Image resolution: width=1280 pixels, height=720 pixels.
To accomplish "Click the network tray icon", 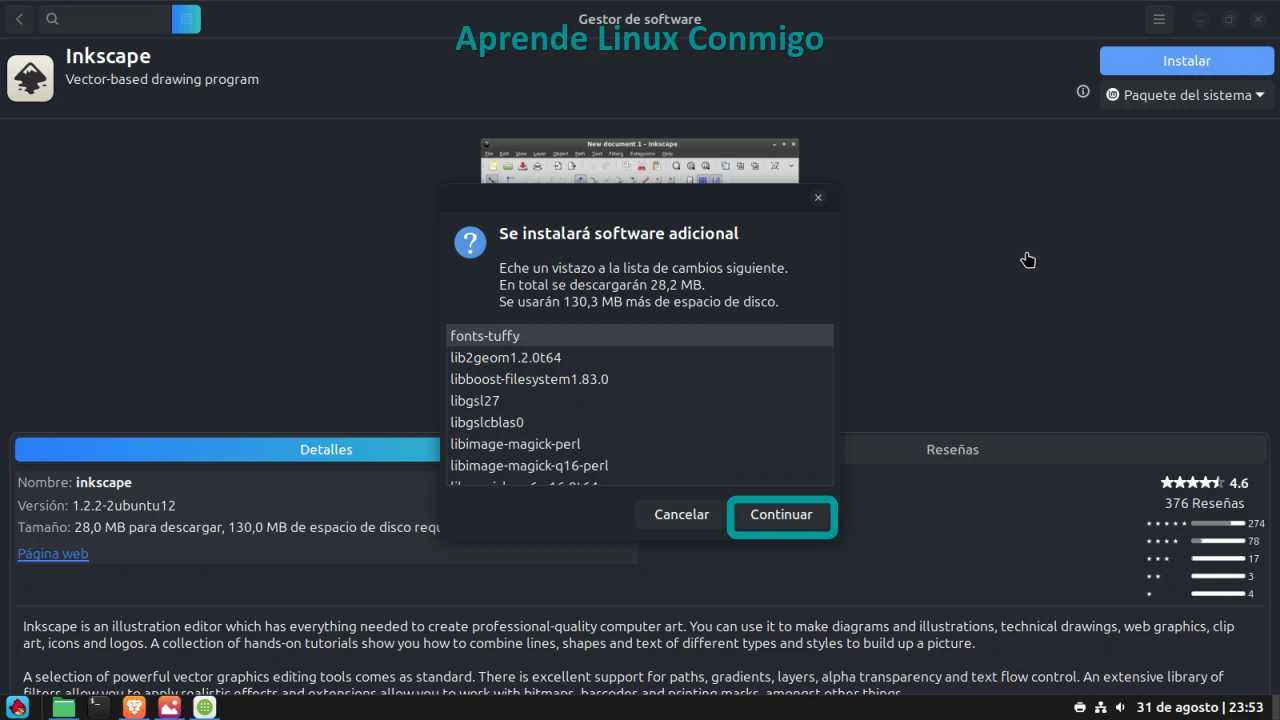I will tap(1100, 708).
